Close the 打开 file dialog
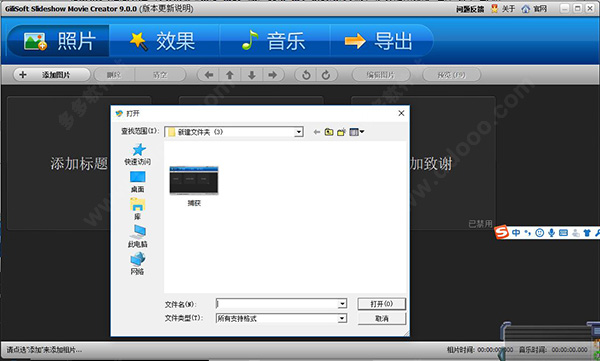The height and width of the screenshot is (361, 600). pos(401,113)
